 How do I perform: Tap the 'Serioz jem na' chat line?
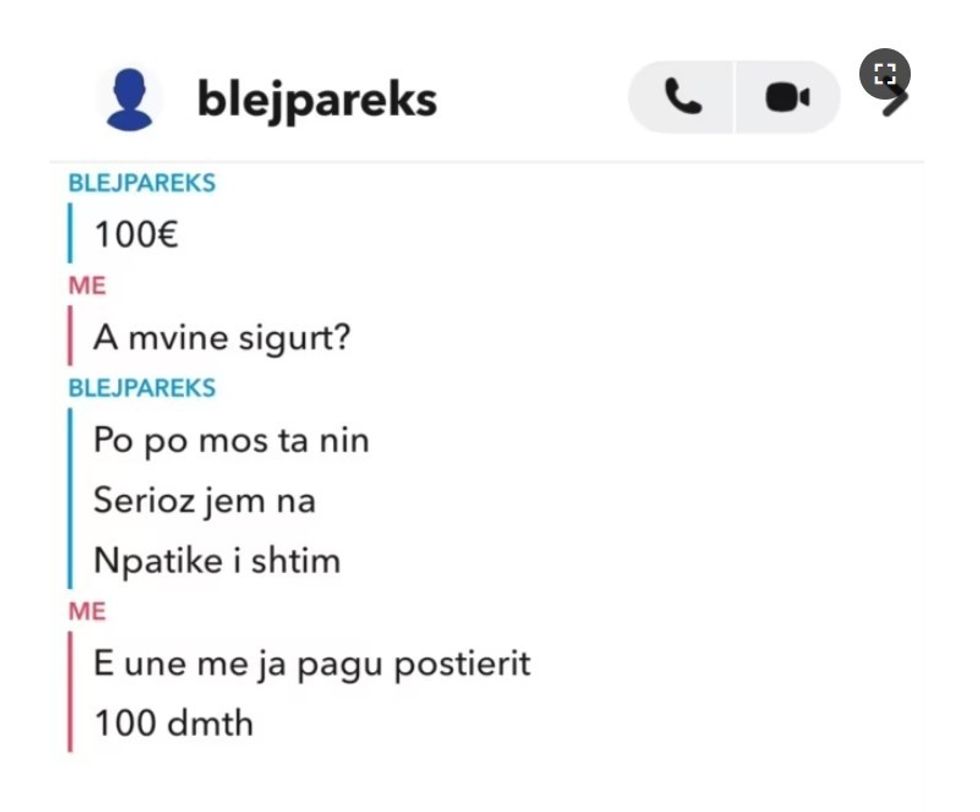(x=203, y=500)
